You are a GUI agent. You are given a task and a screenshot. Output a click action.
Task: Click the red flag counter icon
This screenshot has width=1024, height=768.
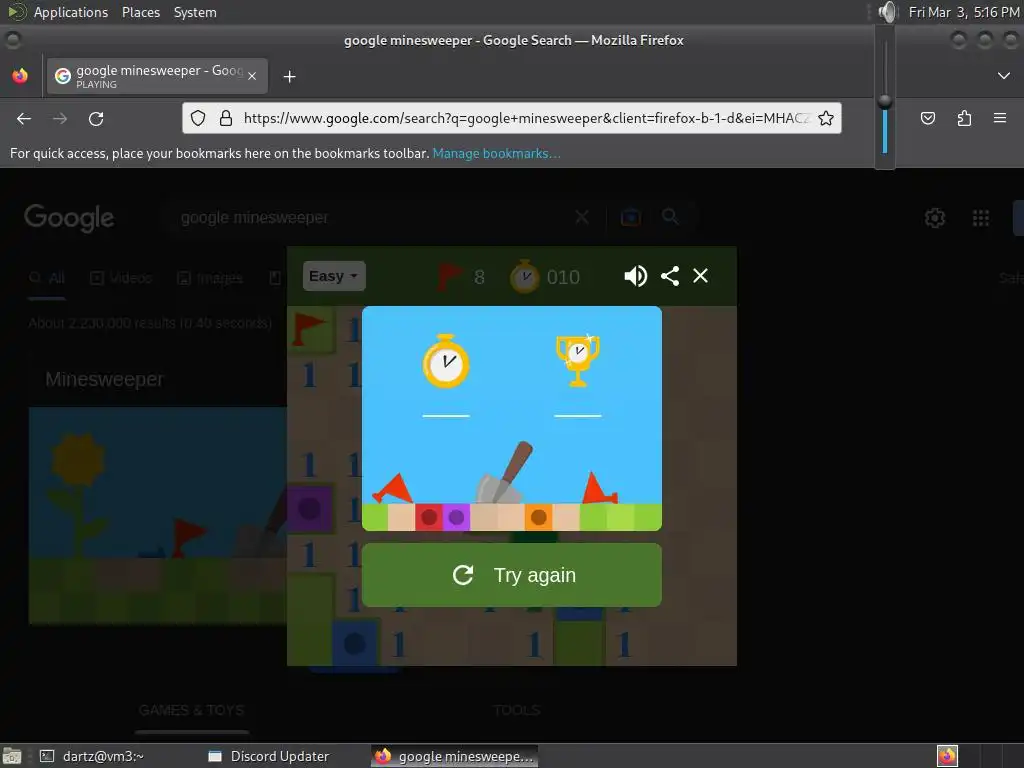tap(449, 276)
